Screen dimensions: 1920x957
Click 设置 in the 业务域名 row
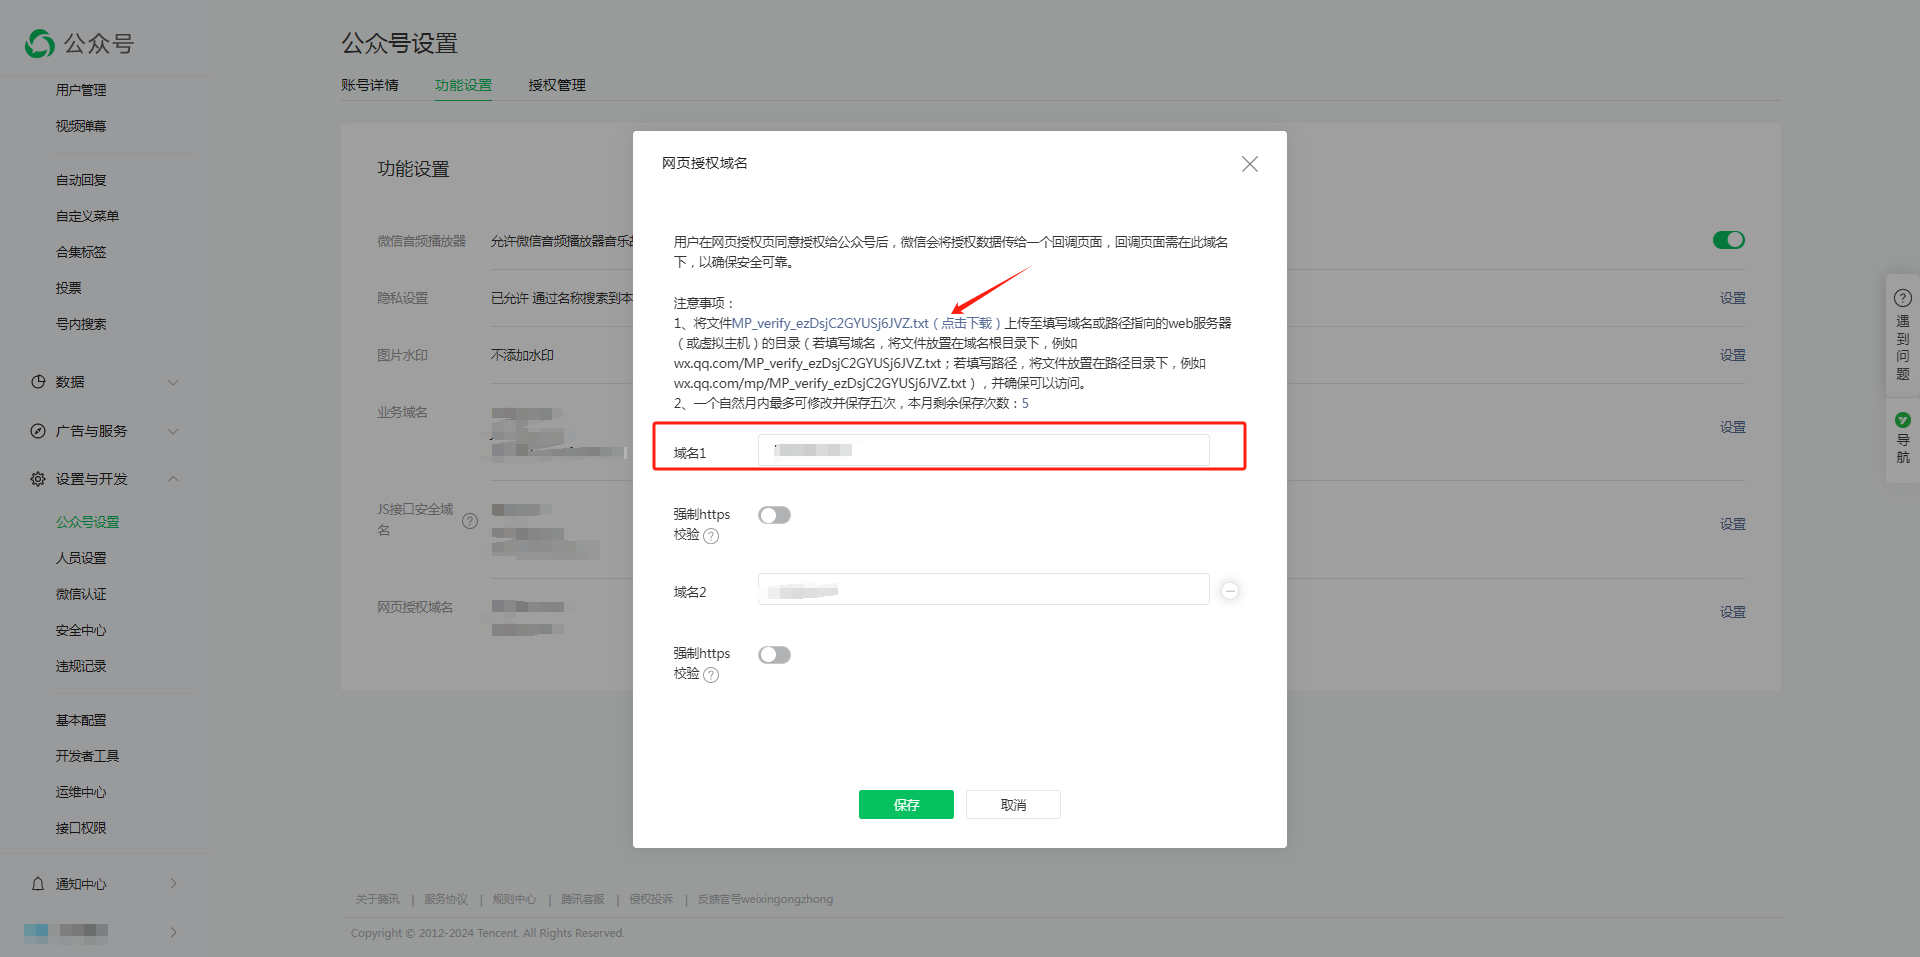coord(1733,427)
